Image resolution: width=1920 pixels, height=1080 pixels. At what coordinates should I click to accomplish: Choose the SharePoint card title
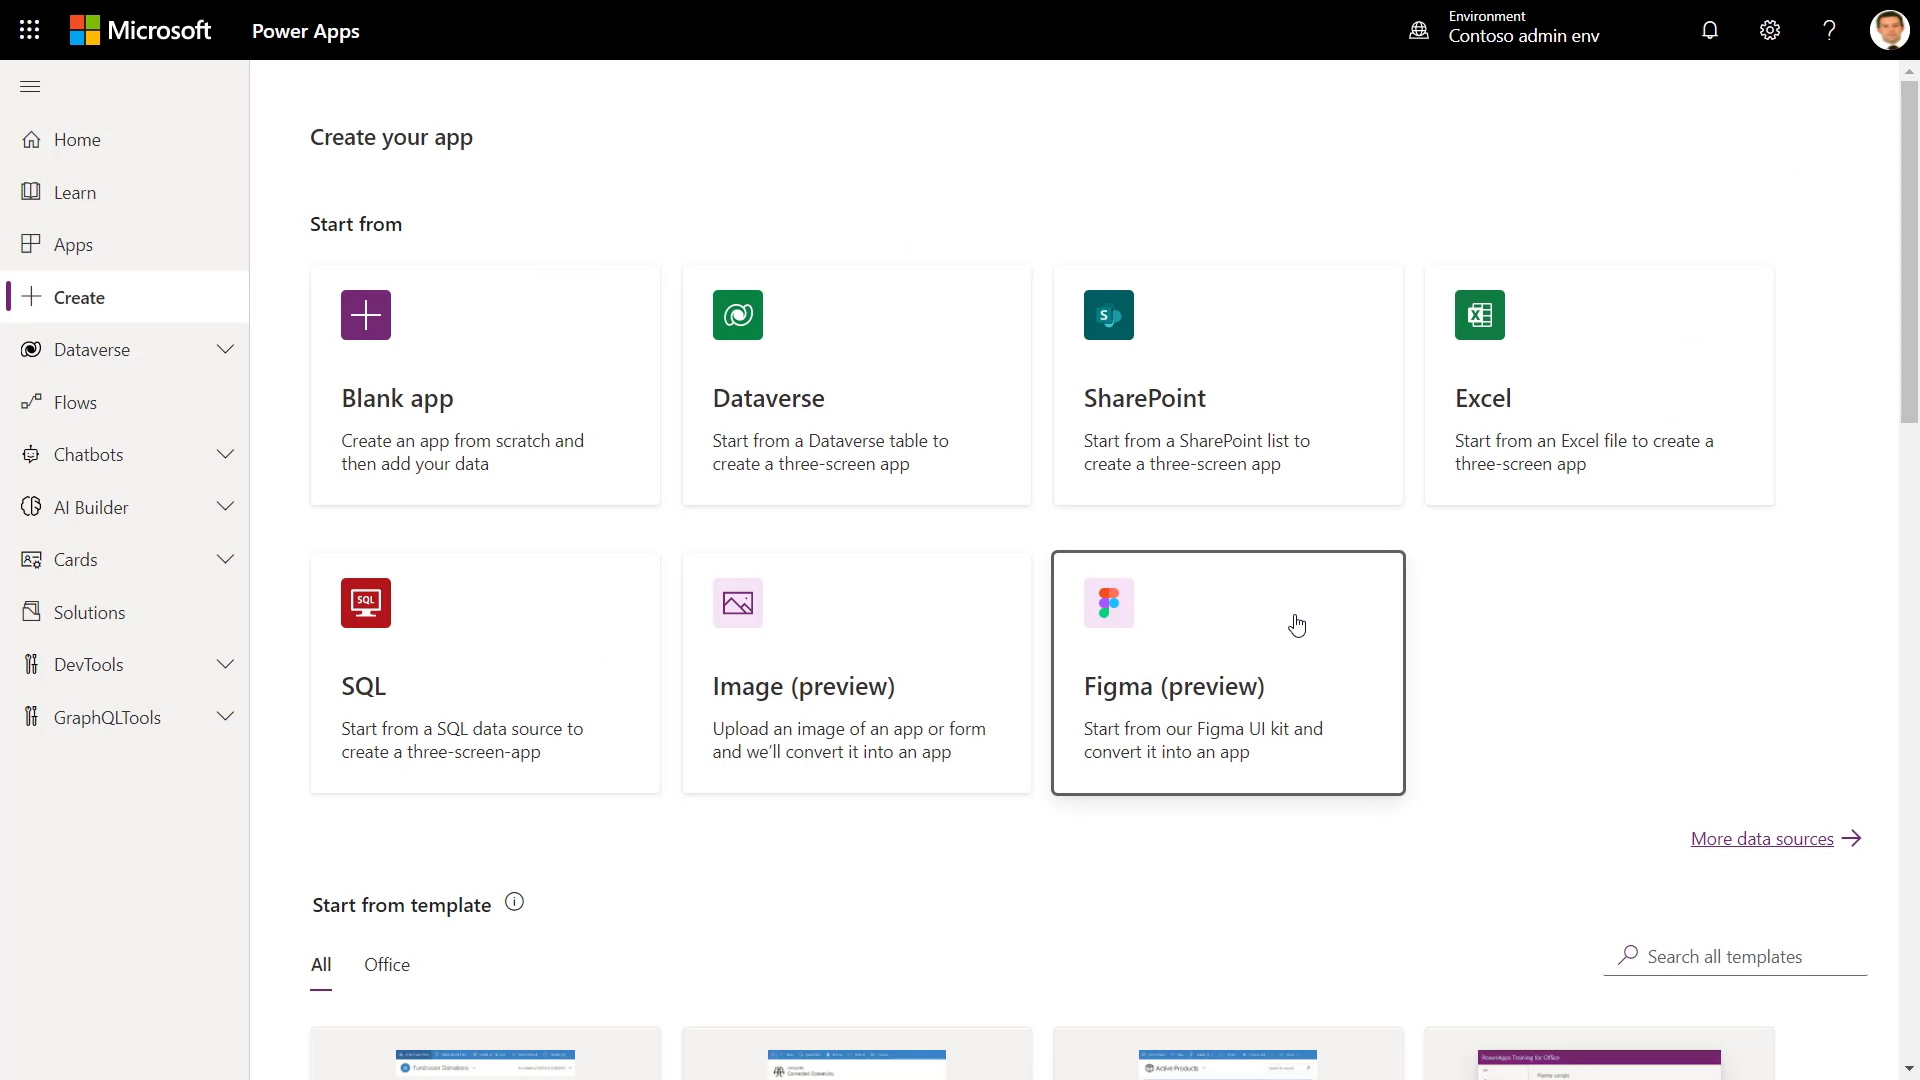1145,399
